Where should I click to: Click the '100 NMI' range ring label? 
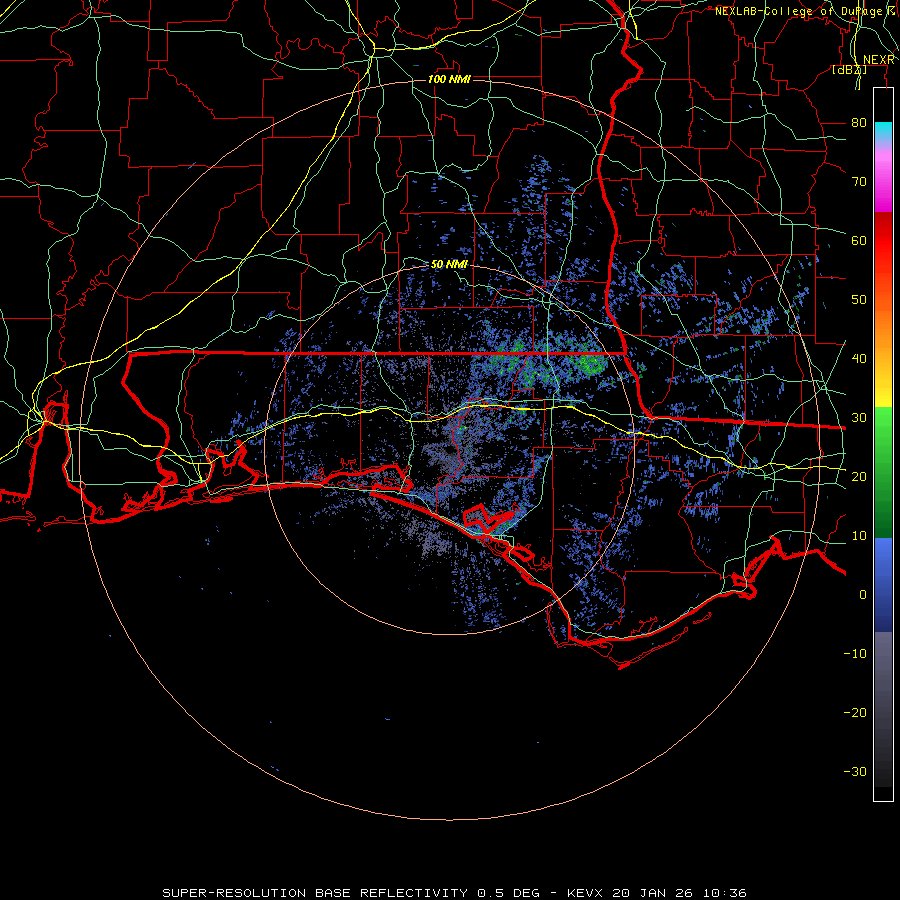449,79
